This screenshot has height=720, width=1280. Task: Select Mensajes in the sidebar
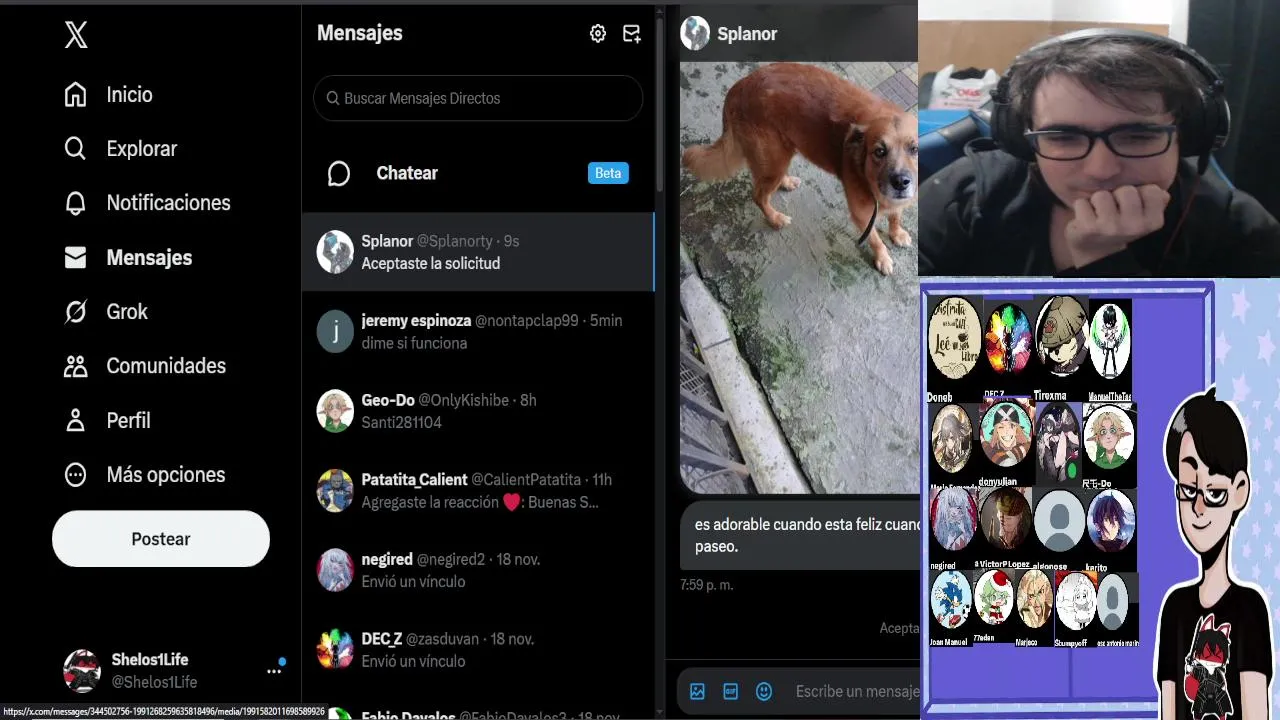tap(127, 258)
